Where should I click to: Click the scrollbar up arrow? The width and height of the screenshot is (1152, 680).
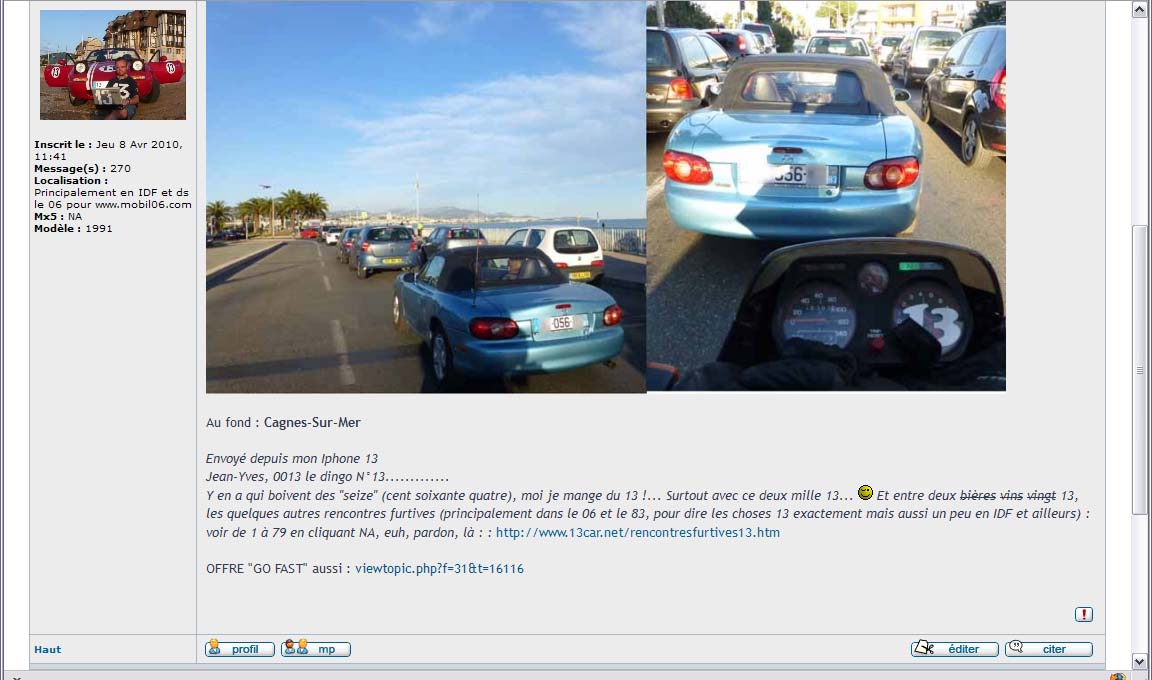(x=1140, y=10)
